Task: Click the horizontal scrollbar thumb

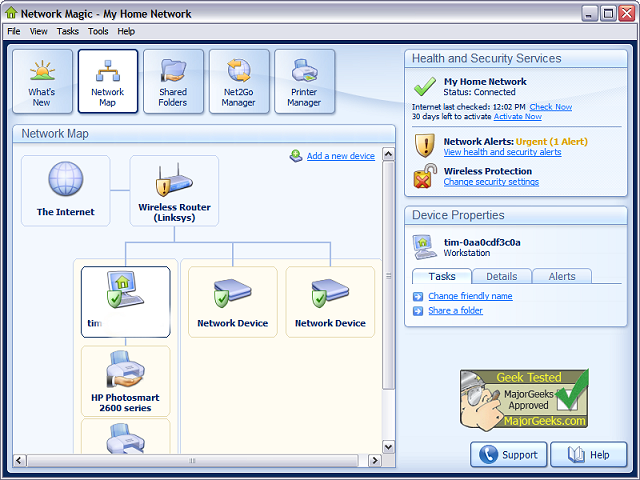Action: point(192,461)
